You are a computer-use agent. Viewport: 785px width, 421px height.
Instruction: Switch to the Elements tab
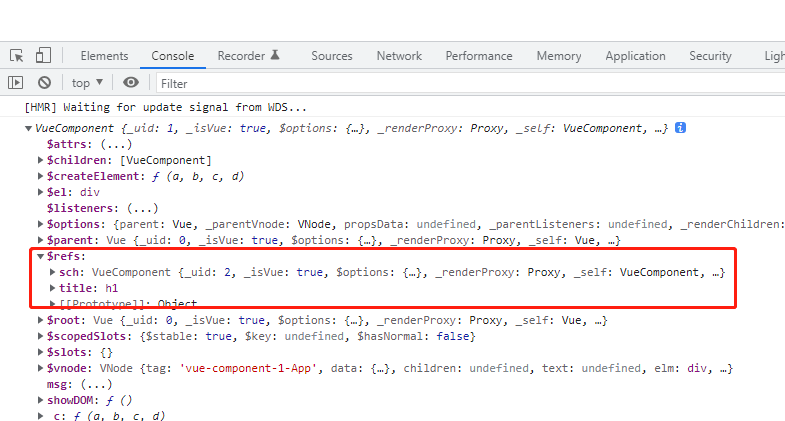point(104,56)
